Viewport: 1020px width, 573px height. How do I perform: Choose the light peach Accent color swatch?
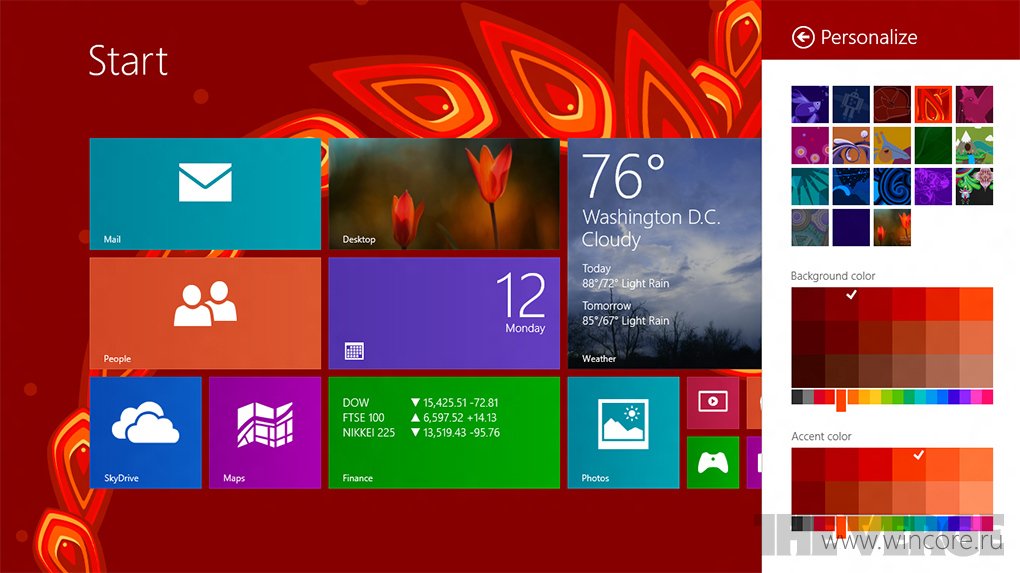[976, 497]
